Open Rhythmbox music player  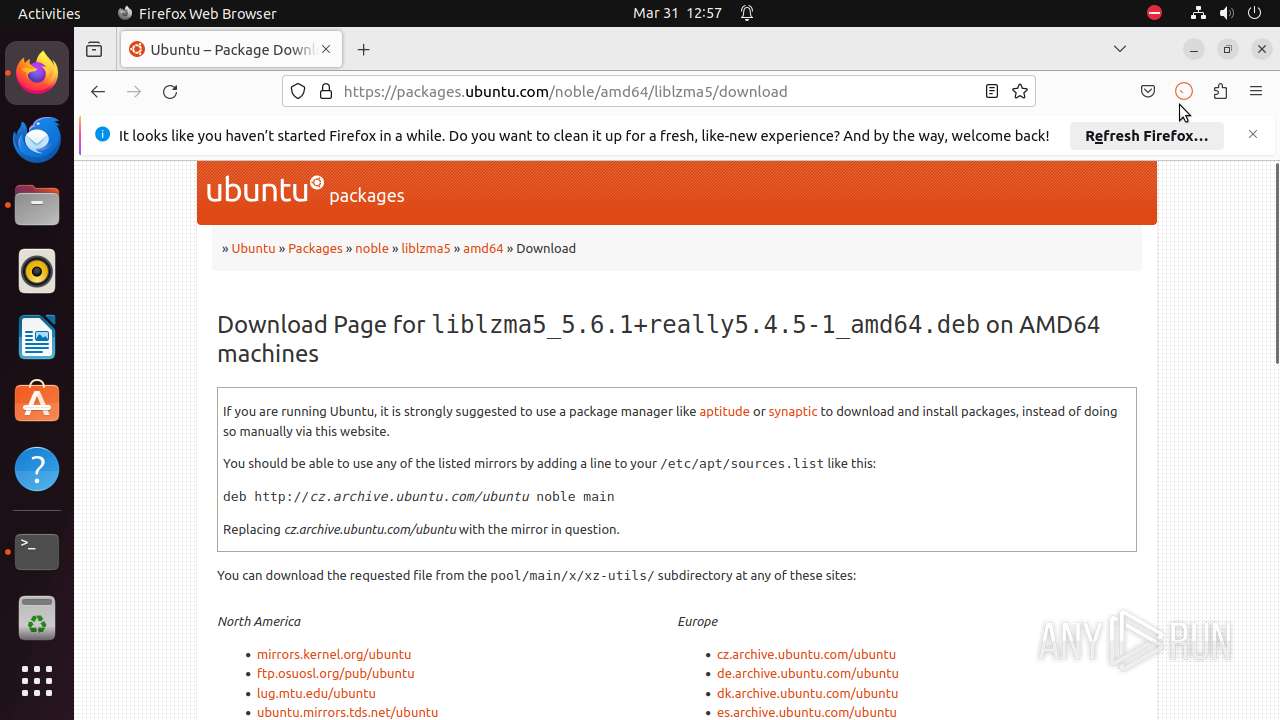(37, 271)
